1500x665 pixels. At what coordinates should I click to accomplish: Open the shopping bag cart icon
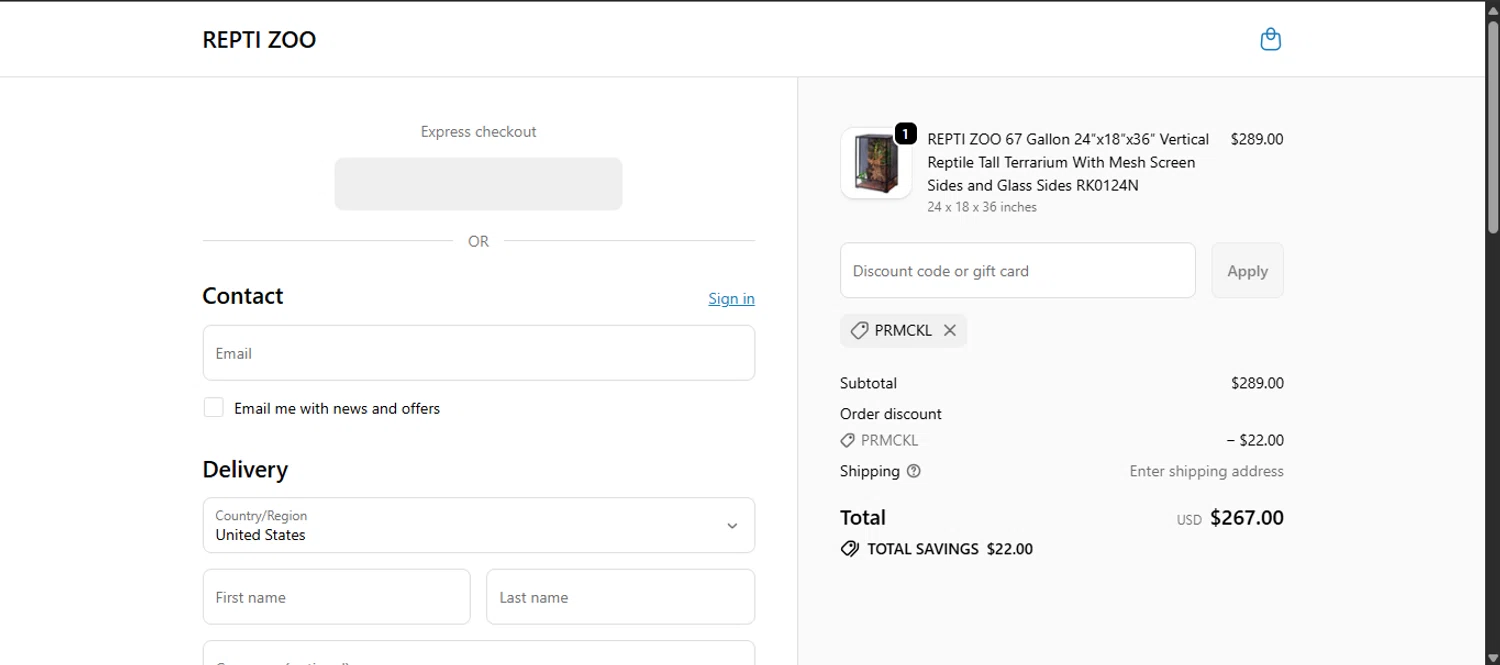(x=1270, y=39)
